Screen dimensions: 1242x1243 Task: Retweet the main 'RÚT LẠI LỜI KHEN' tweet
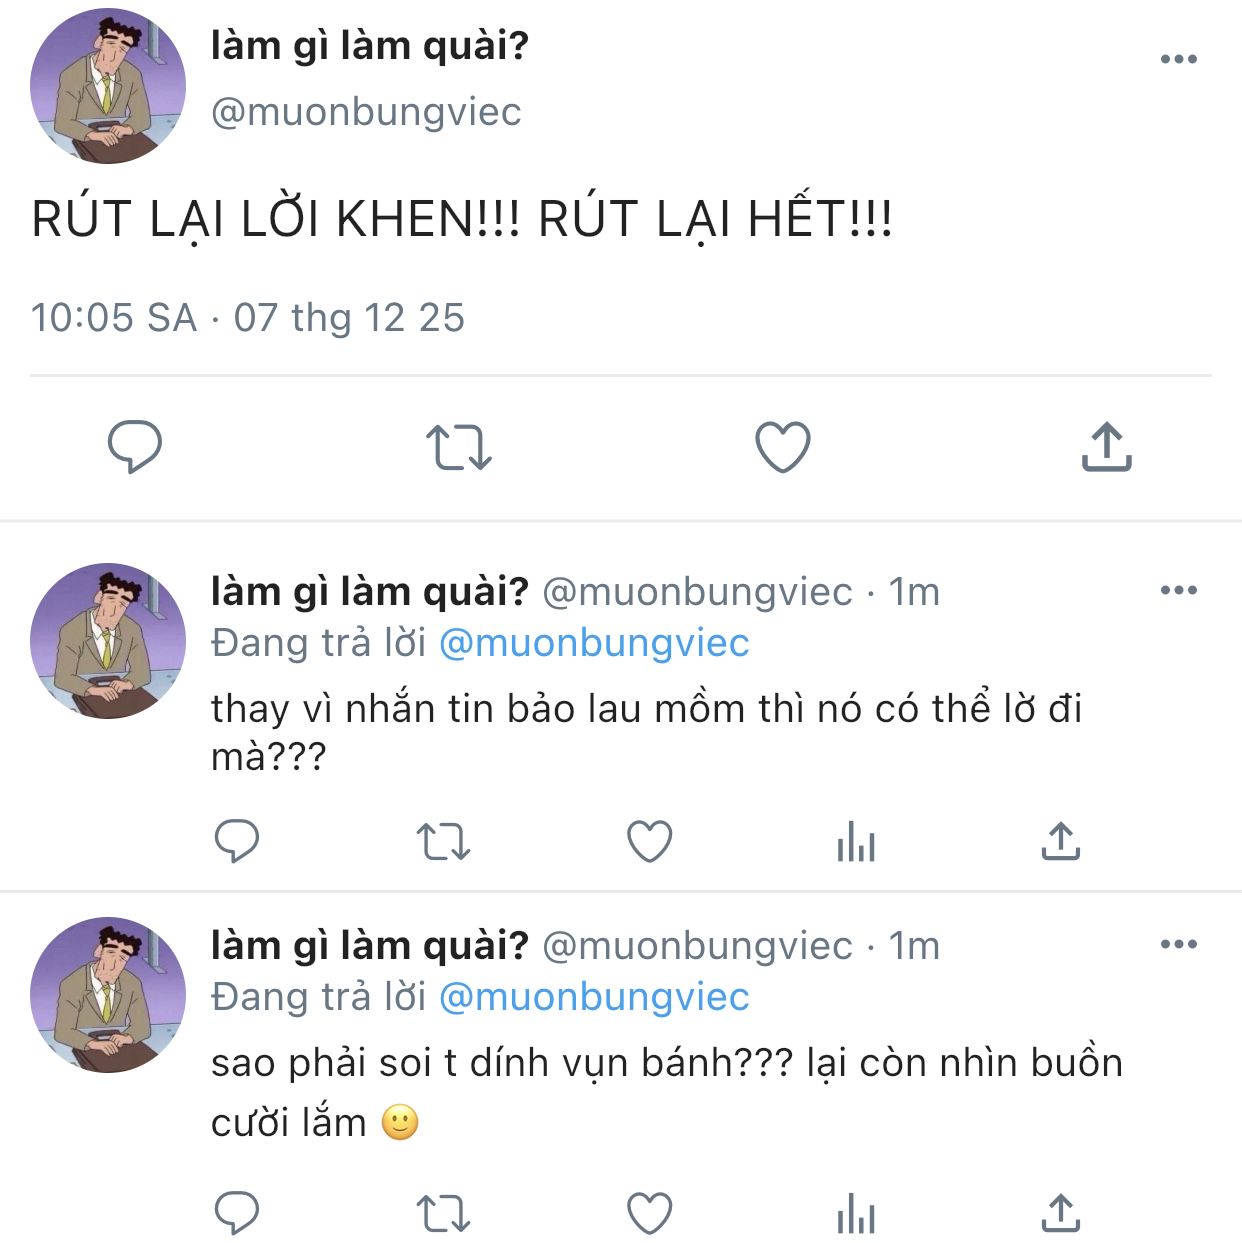pyautogui.click(x=459, y=447)
